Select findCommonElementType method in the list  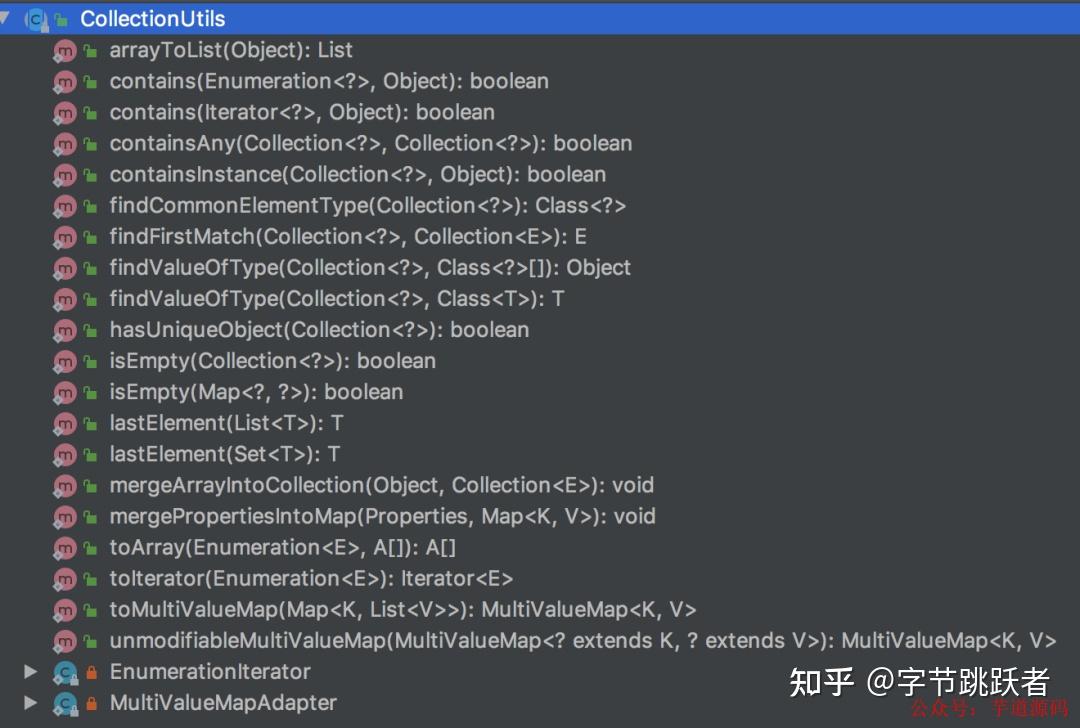coord(367,205)
